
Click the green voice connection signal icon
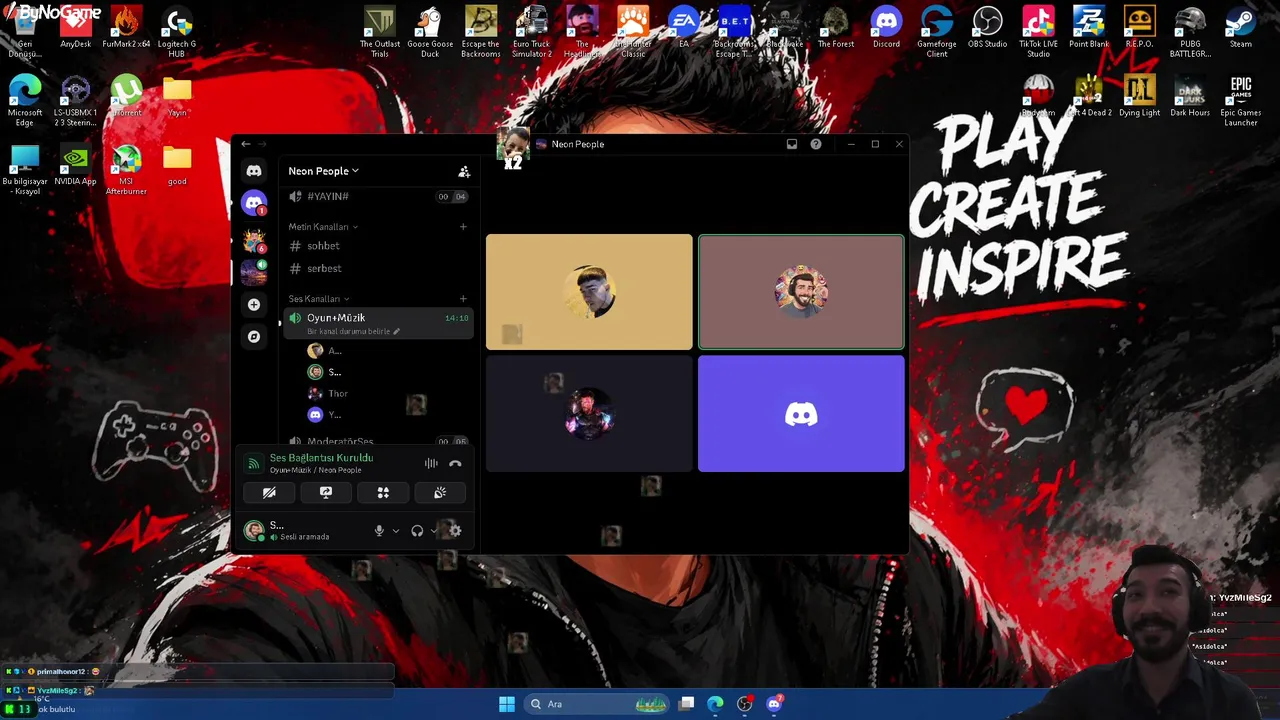click(x=254, y=464)
